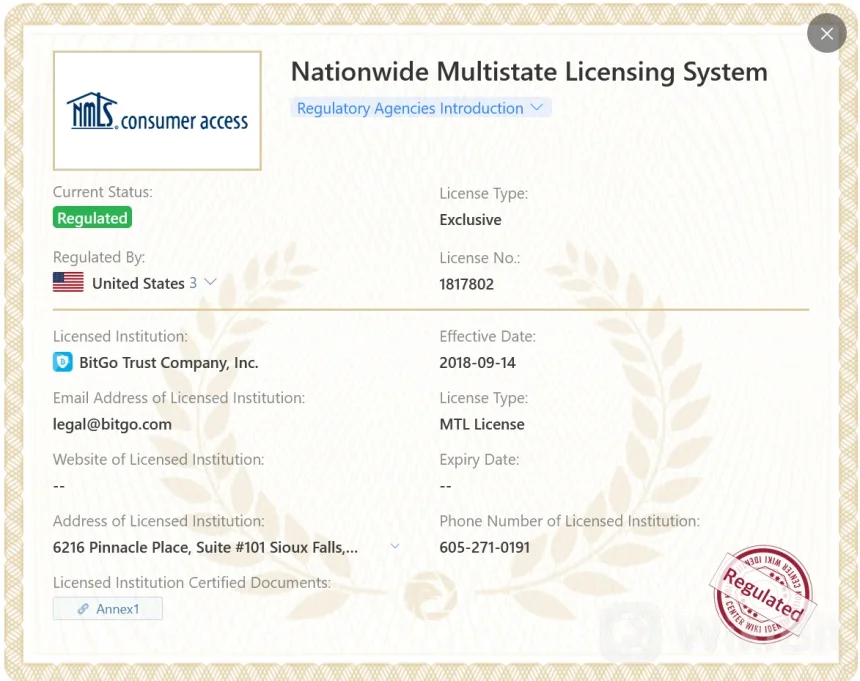This screenshot has width=860, height=681.
Task: Open the Annex1 certified document
Action: click(x=117, y=609)
